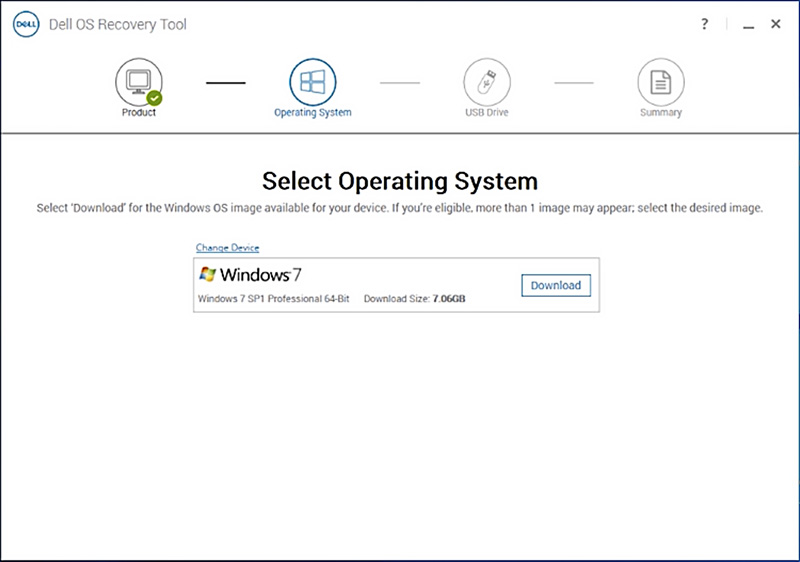
Task: Close the Dell OS Recovery Tool window
Action: click(776, 24)
